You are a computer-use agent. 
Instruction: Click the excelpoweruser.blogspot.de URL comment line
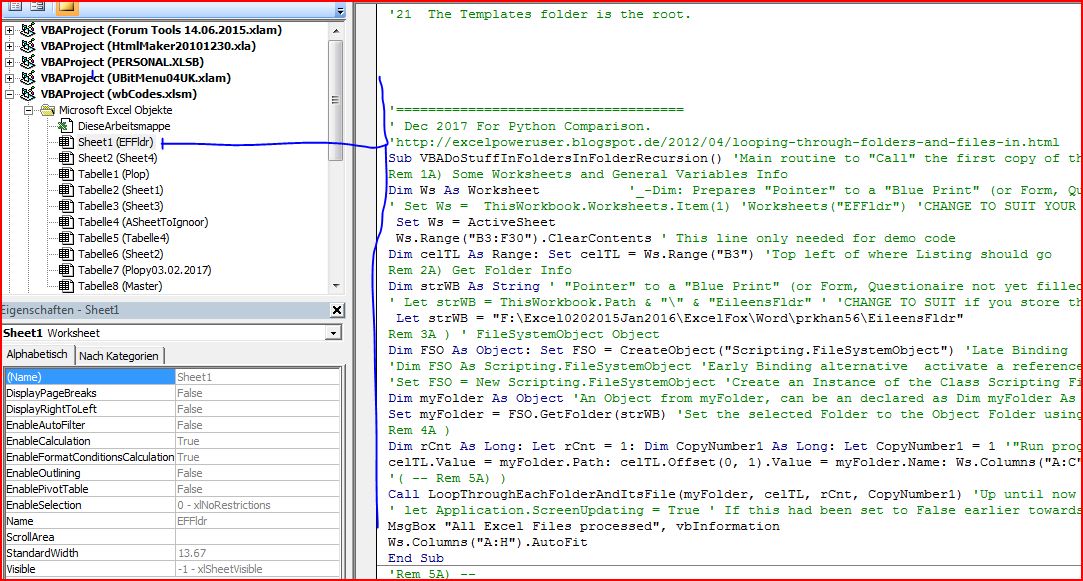[x=723, y=142]
